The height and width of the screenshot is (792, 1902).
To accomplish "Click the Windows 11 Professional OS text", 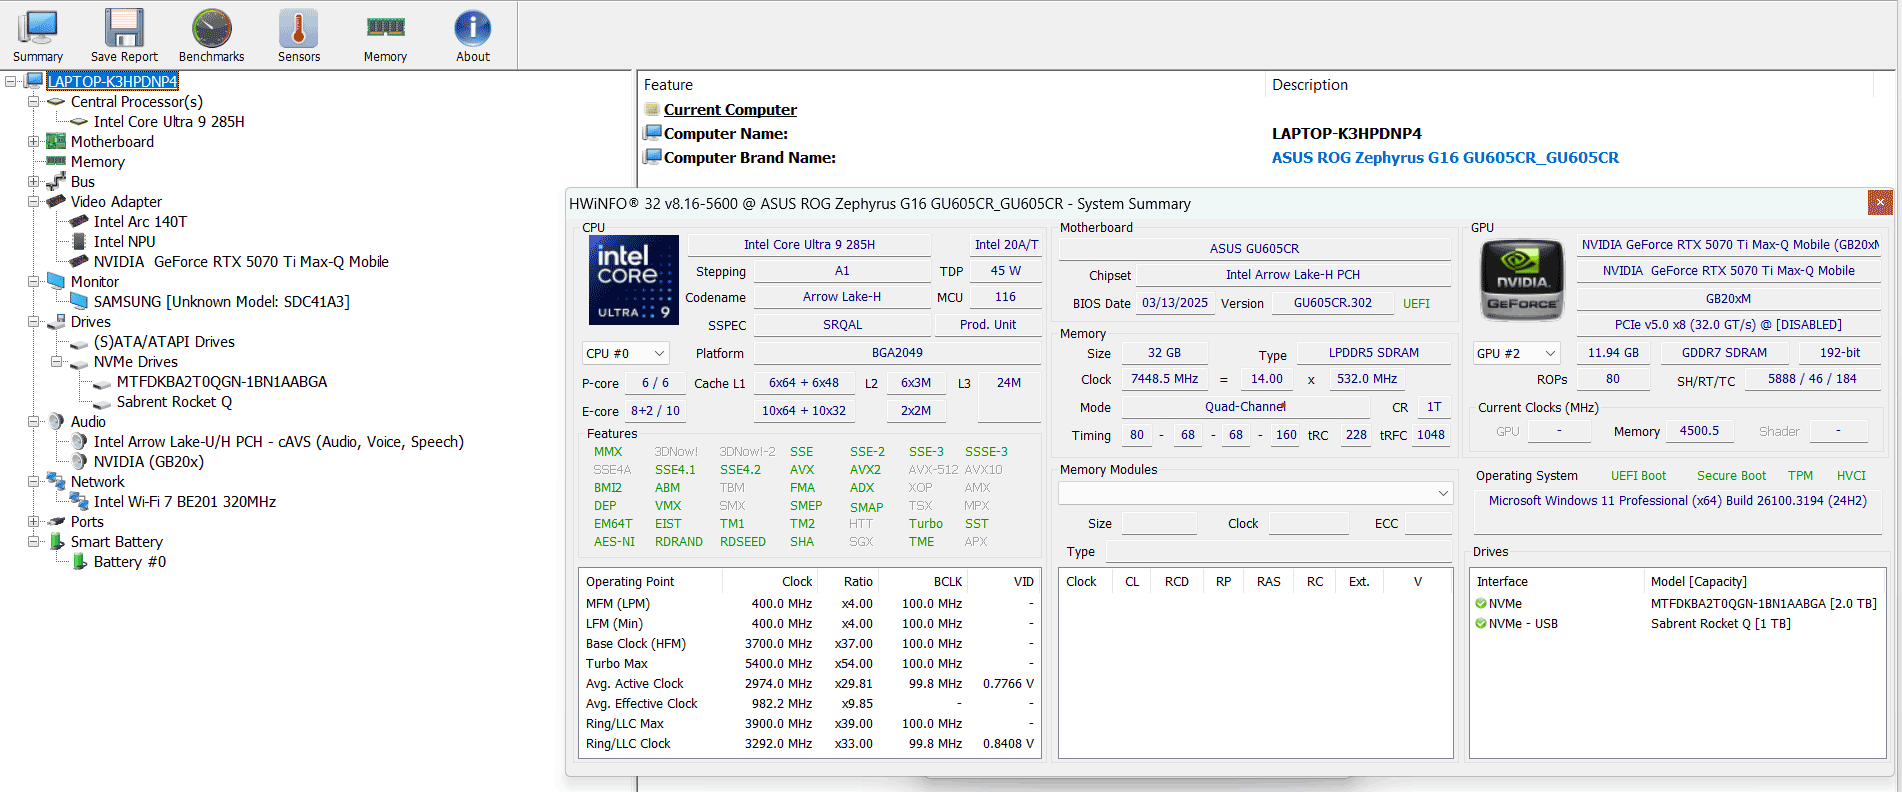I will pos(1677,500).
